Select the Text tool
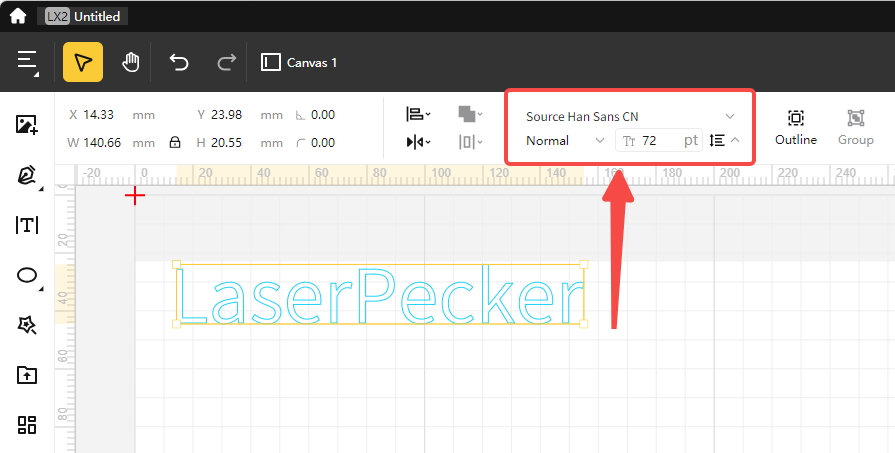This screenshot has width=895, height=453. [27, 225]
